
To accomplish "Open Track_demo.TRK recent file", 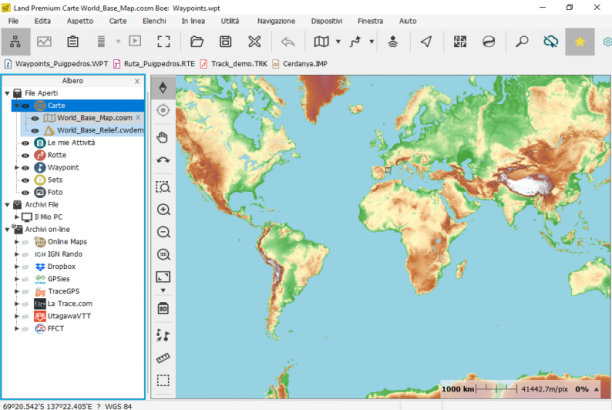I will click(234, 64).
